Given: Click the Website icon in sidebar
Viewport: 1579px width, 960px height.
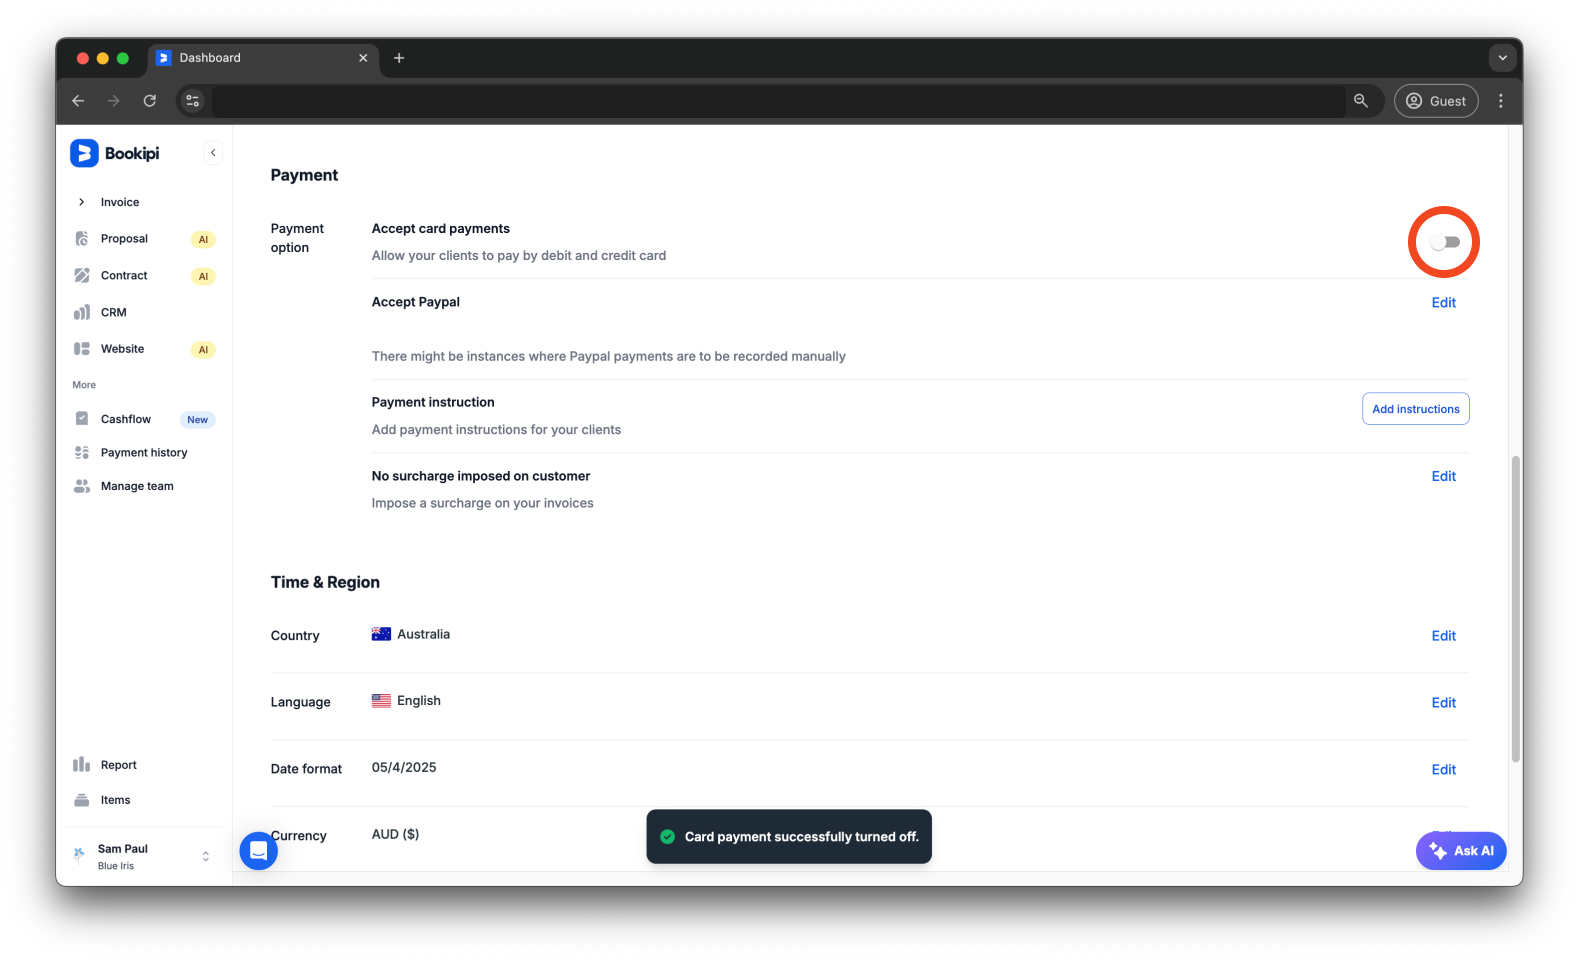Looking at the screenshot, I should pos(82,349).
